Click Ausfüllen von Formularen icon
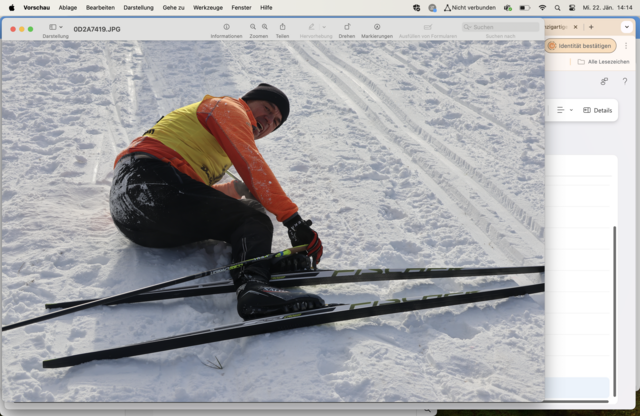Viewport: 640px width, 416px height. point(428,27)
